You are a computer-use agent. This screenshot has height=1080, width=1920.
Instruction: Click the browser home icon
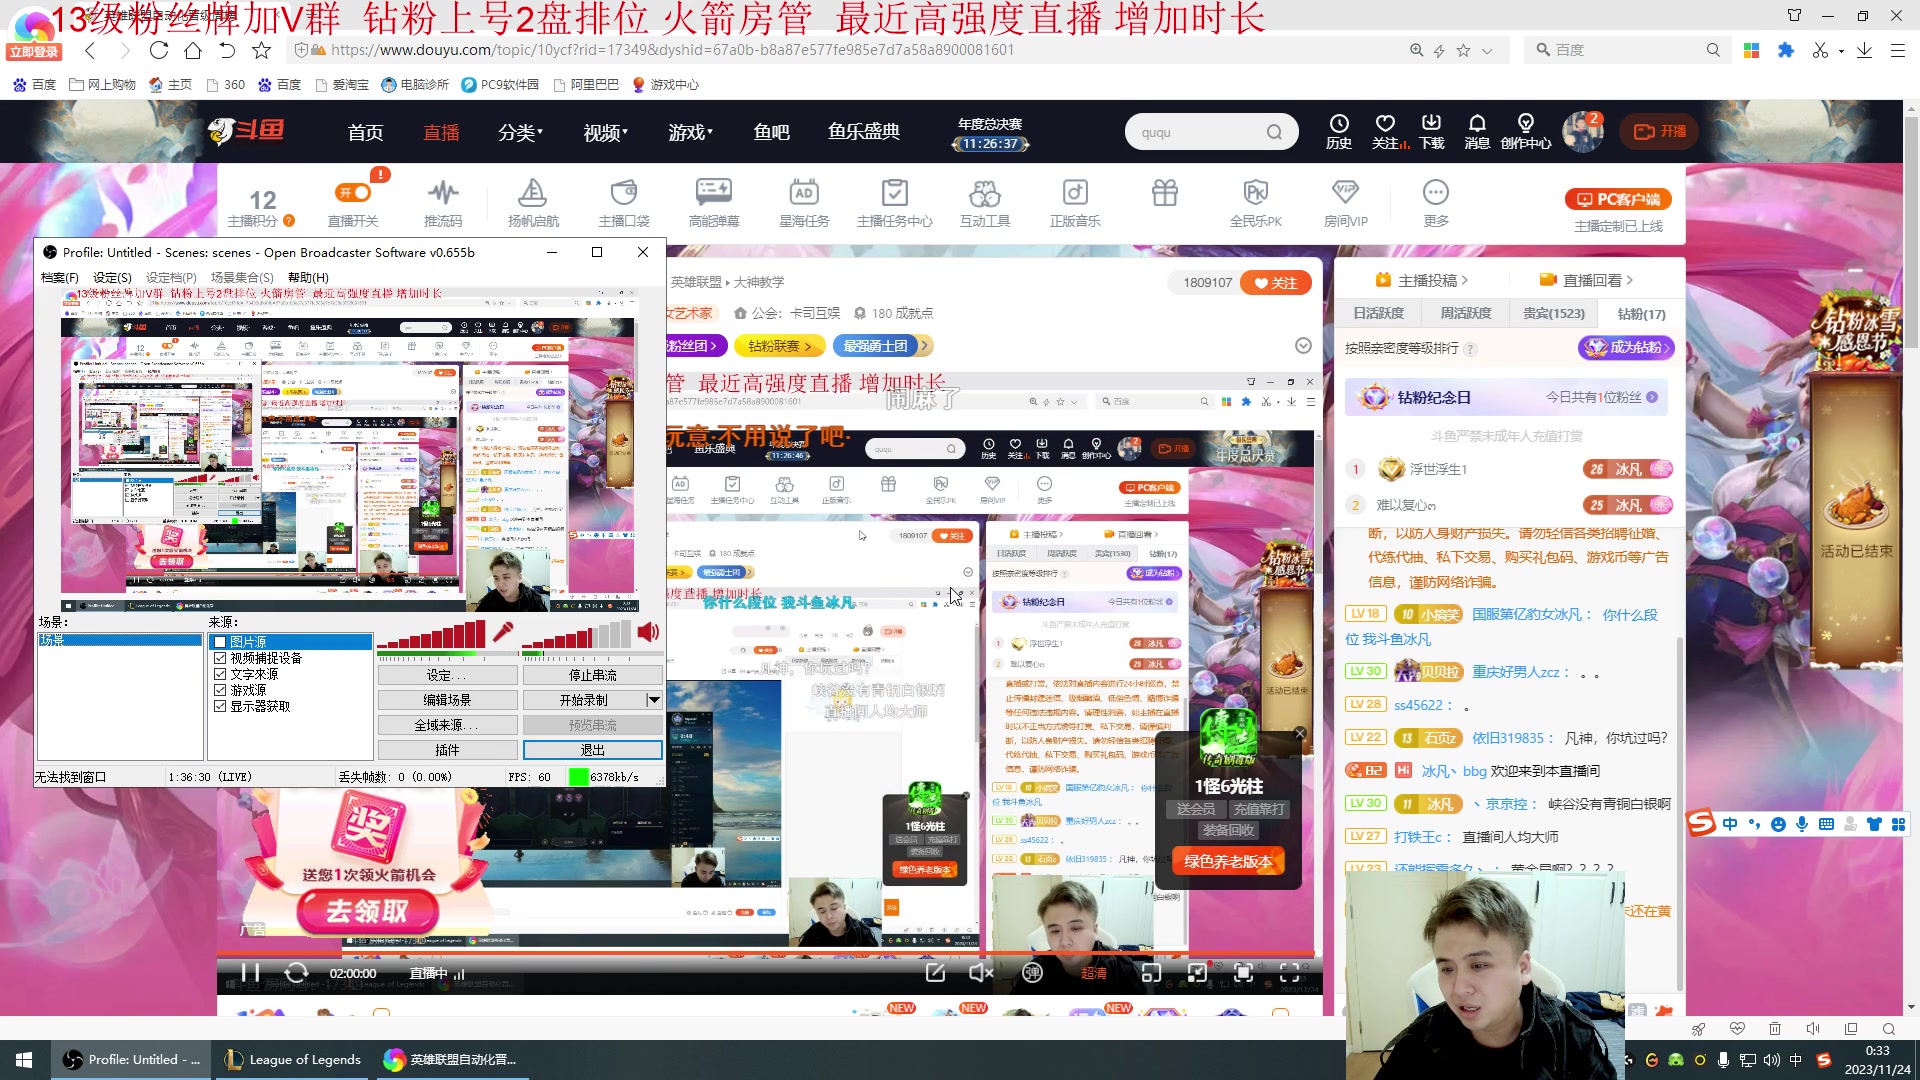point(193,50)
